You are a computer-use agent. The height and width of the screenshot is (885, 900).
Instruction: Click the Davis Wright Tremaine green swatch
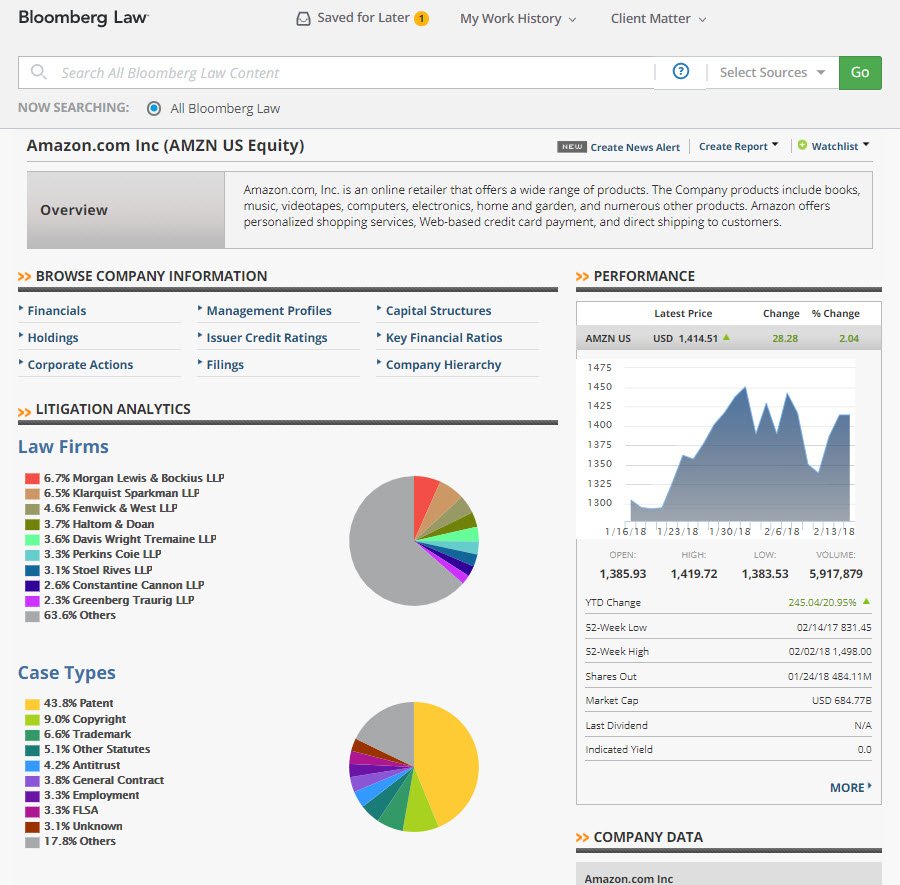click(32, 539)
